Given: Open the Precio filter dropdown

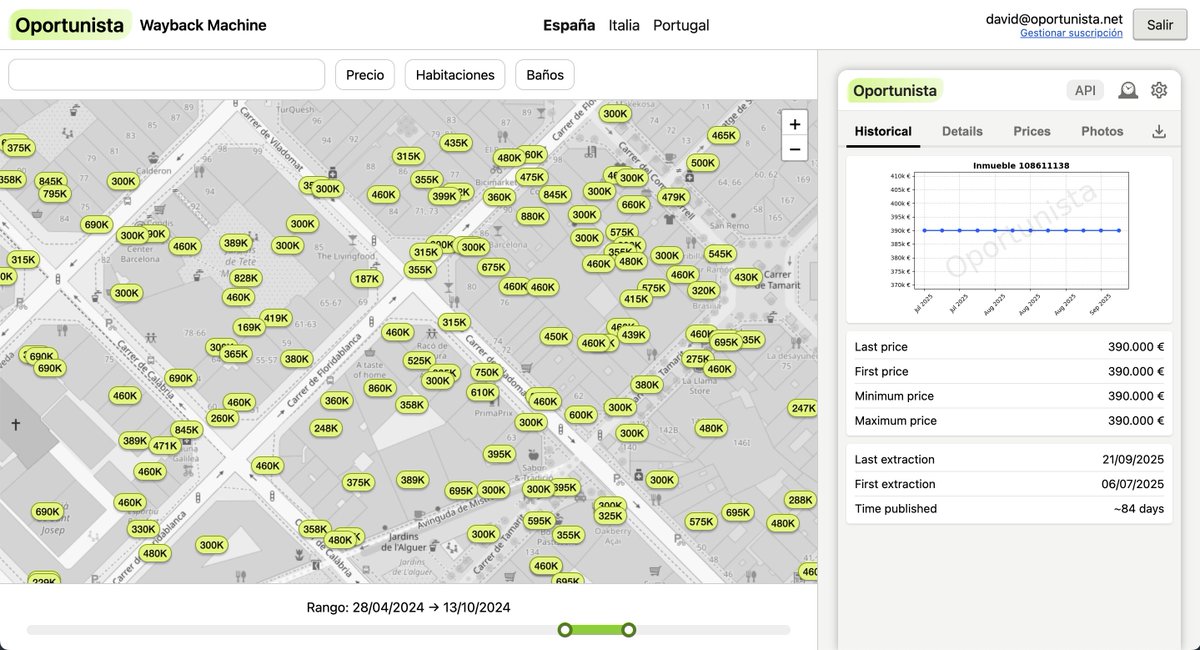Looking at the screenshot, I should (x=365, y=75).
